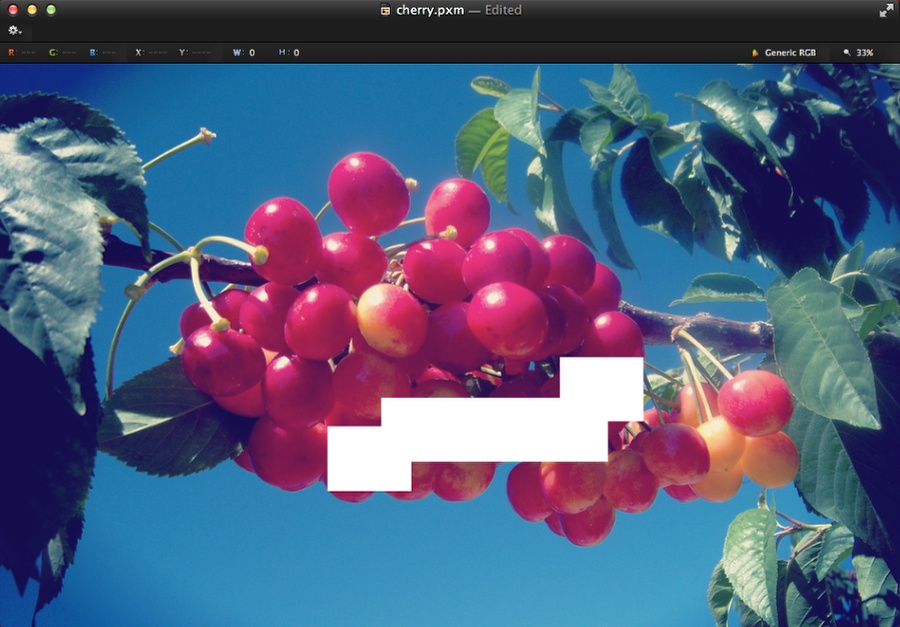
Task: Minimize the window using the yellow button
Action: [x=32, y=10]
